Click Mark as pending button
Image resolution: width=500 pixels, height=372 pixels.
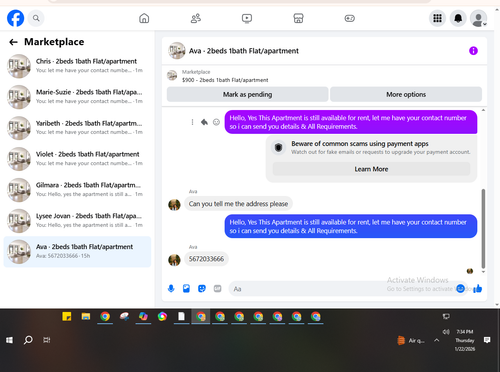pyautogui.click(x=247, y=94)
